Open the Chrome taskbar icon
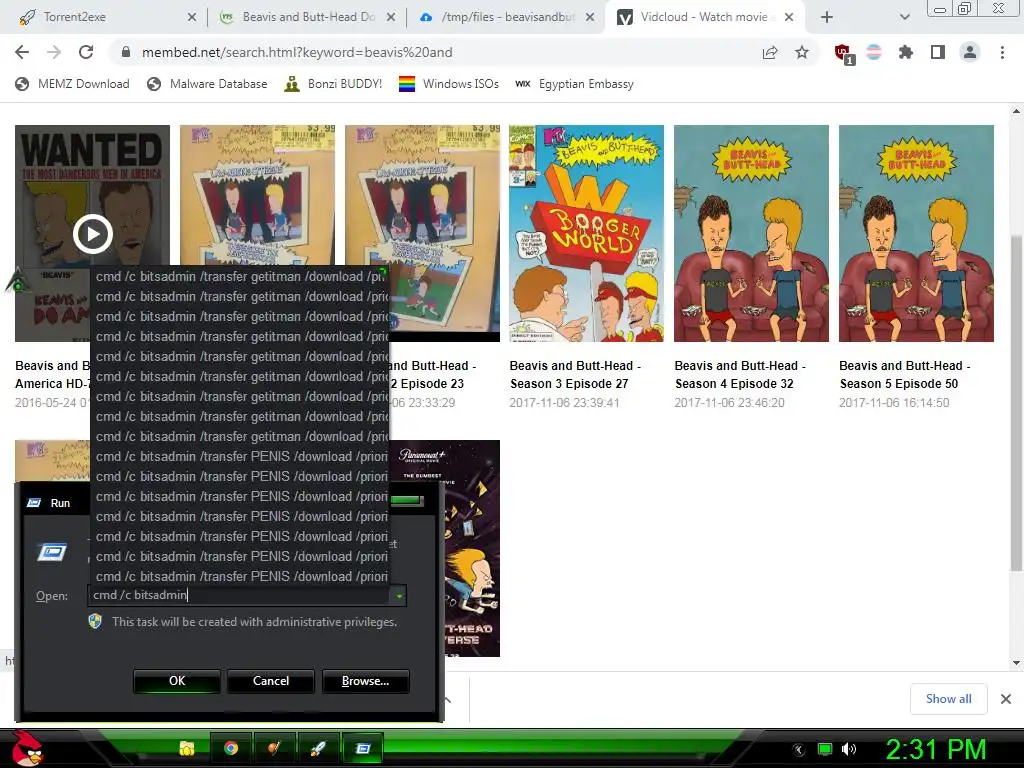 [x=231, y=748]
